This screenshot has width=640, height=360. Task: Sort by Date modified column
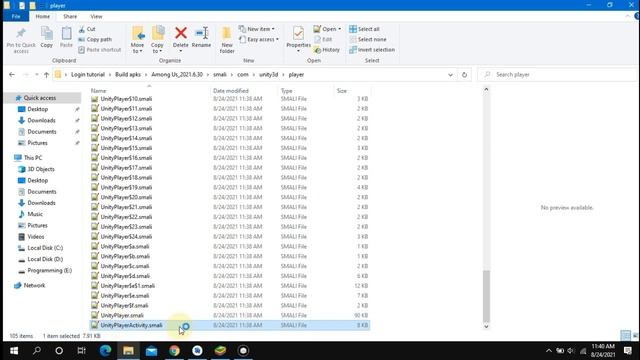(231, 91)
